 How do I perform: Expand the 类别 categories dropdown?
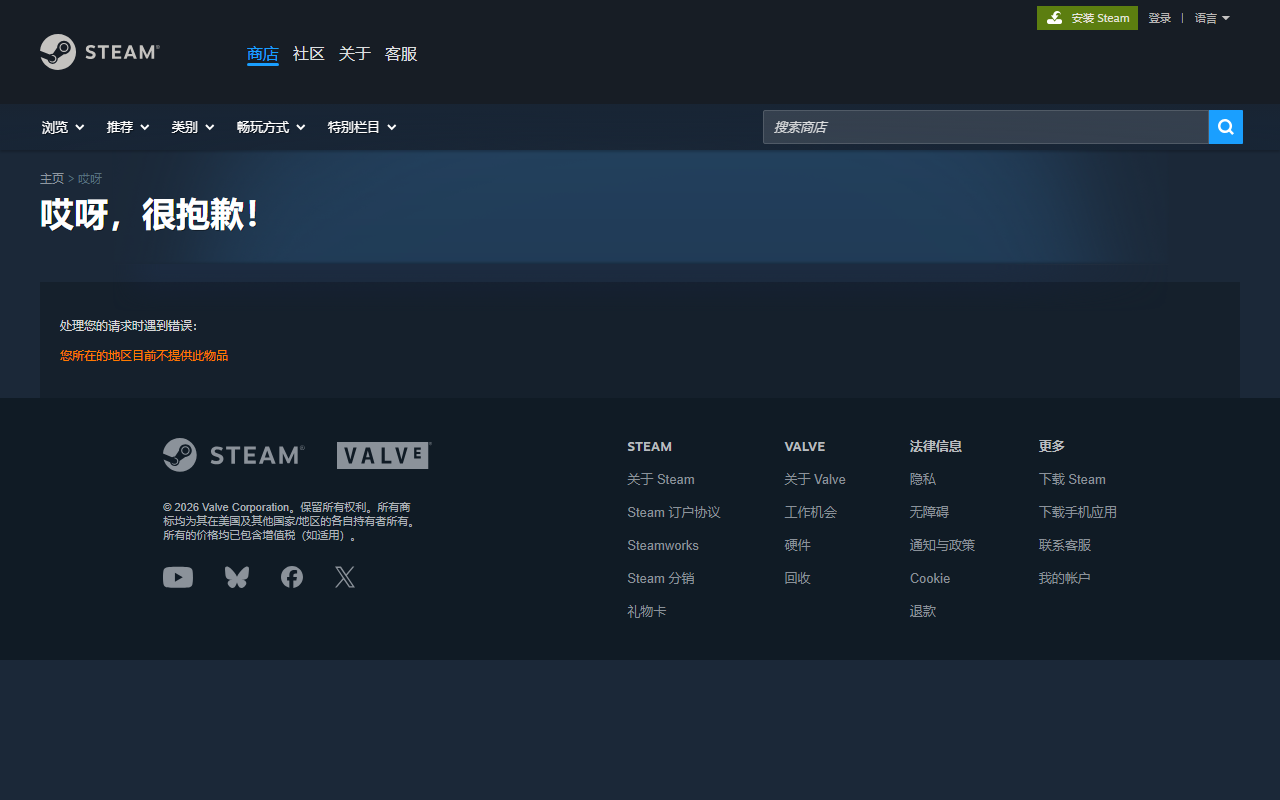click(193, 127)
